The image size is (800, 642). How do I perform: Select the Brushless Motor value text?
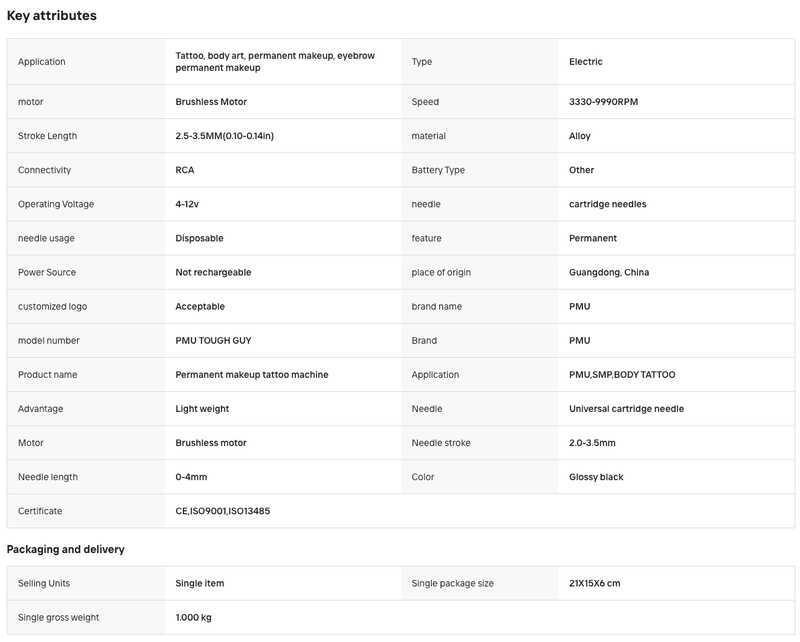pos(211,102)
